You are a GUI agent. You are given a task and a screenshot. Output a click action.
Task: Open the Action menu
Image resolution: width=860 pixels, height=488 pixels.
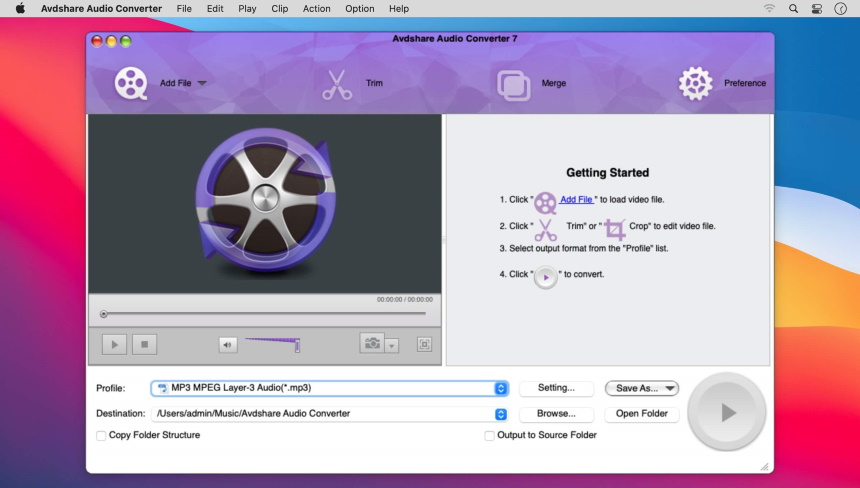click(x=317, y=9)
